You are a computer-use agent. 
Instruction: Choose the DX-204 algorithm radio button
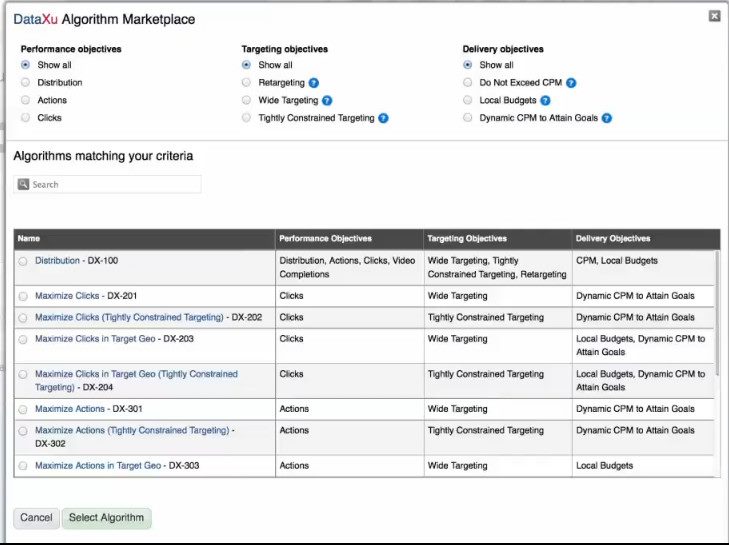[x=23, y=374]
